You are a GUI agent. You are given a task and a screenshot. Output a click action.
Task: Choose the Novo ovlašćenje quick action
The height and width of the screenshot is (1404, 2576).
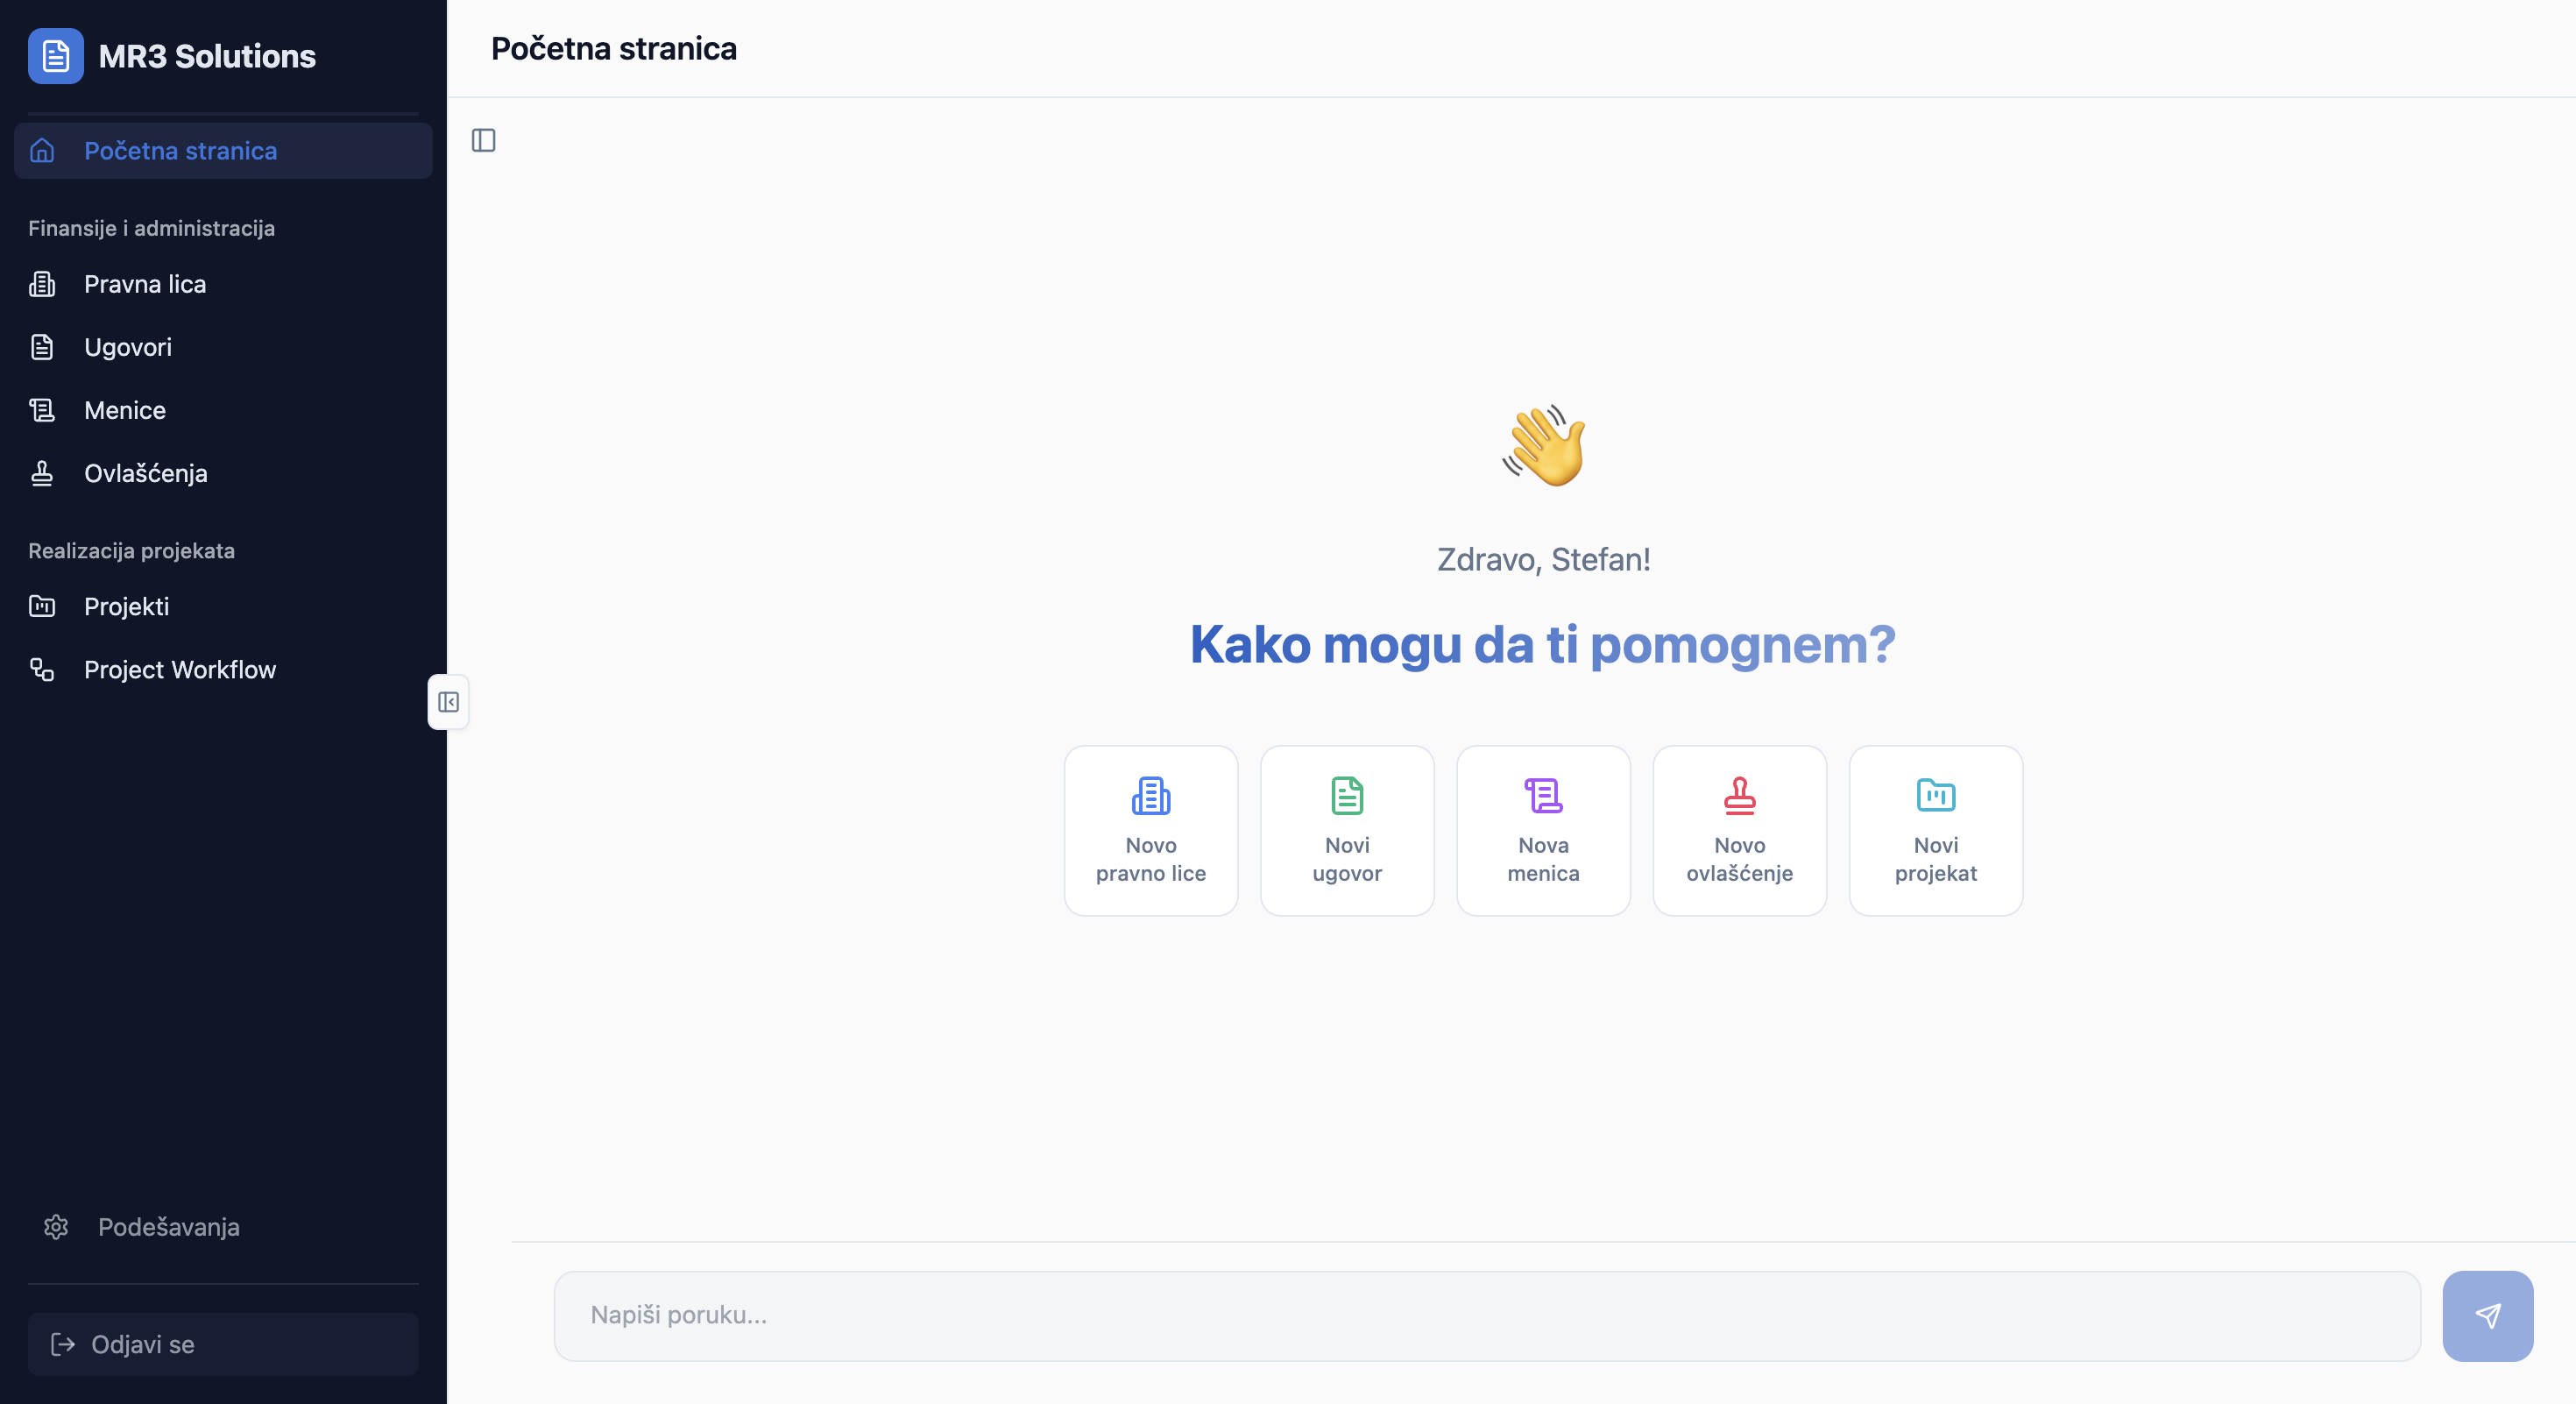(x=1739, y=831)
